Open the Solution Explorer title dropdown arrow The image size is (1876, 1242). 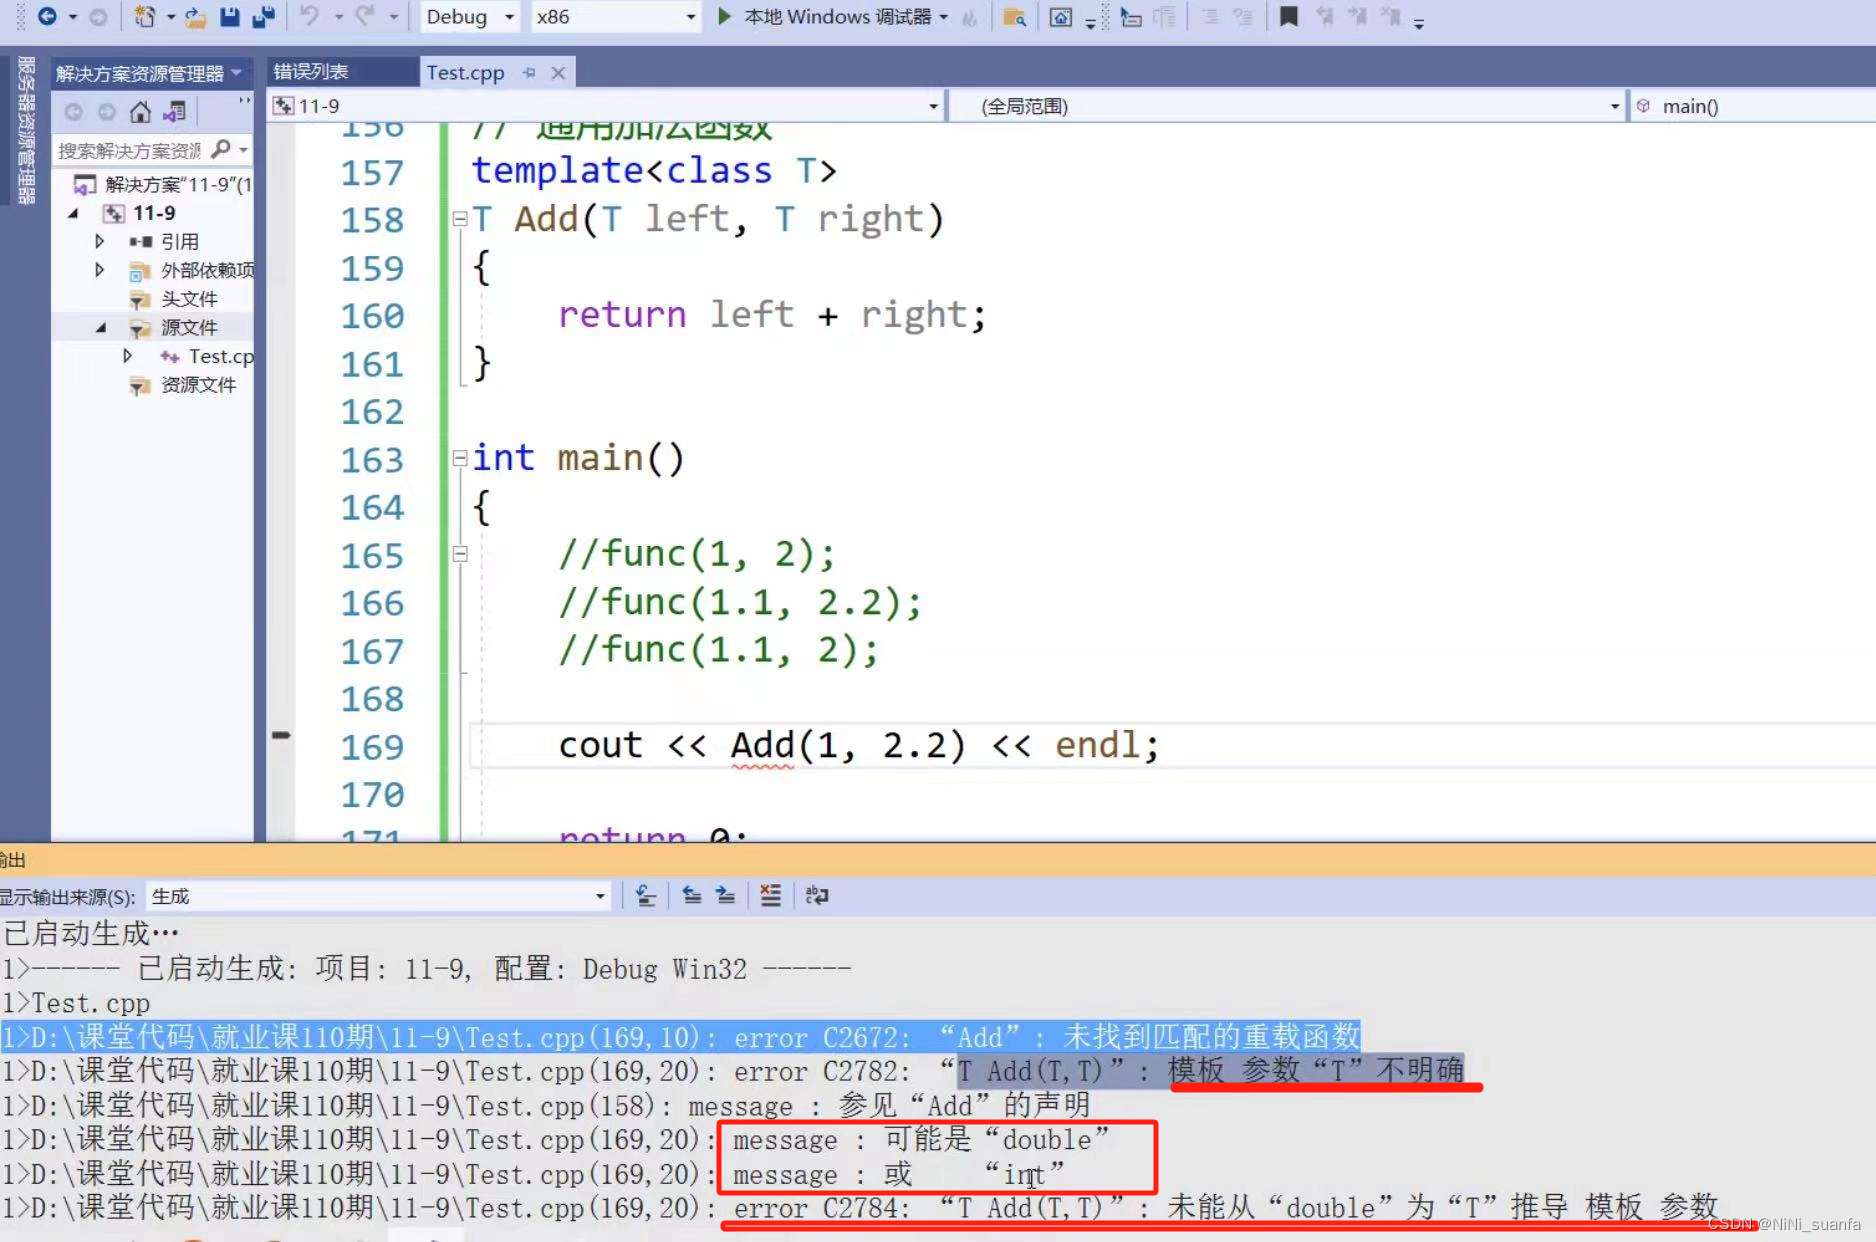(237, 73)
